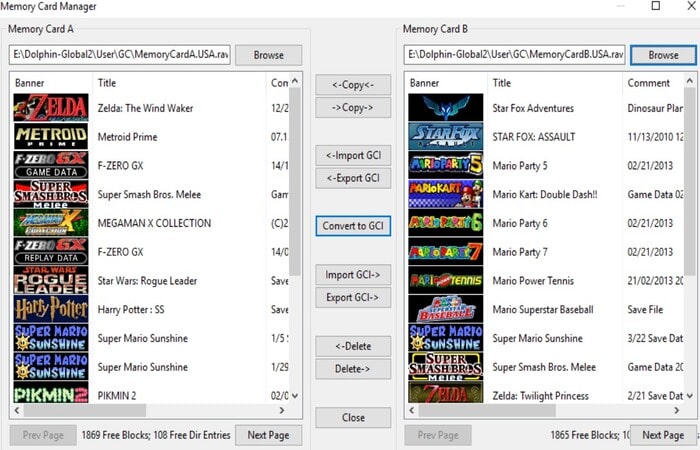Click the 'Dinosaur Plan' comment cell
Screen dimensions: 700x450
[655, 108]
